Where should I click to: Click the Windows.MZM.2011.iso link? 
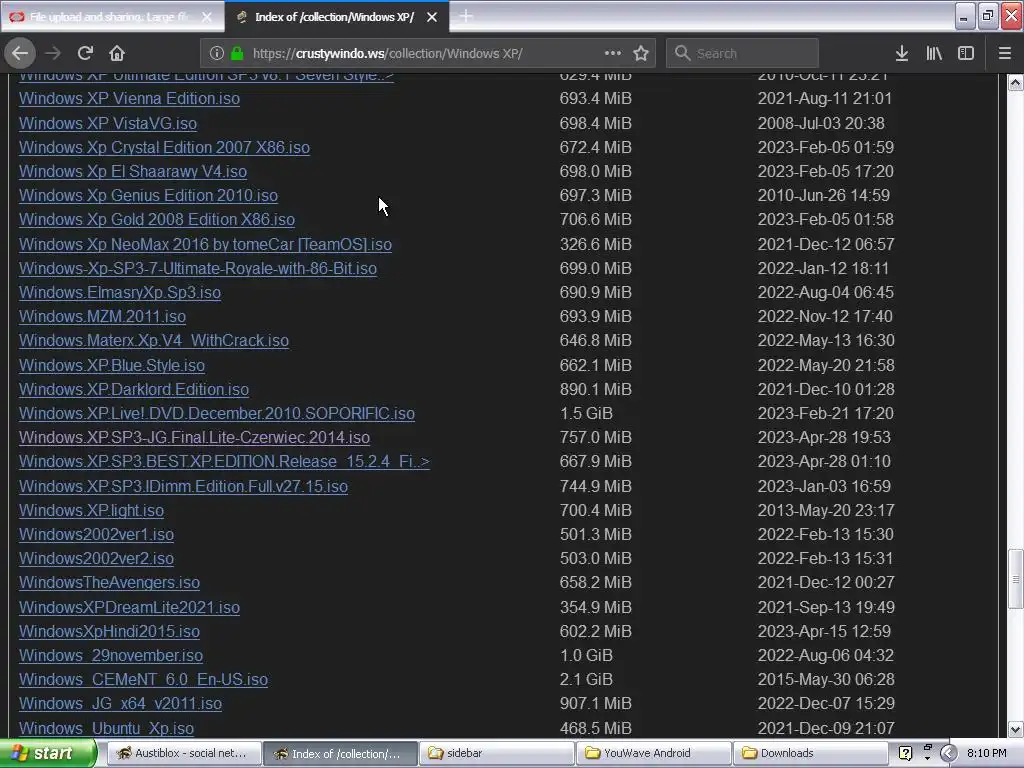tap(103, 317)
